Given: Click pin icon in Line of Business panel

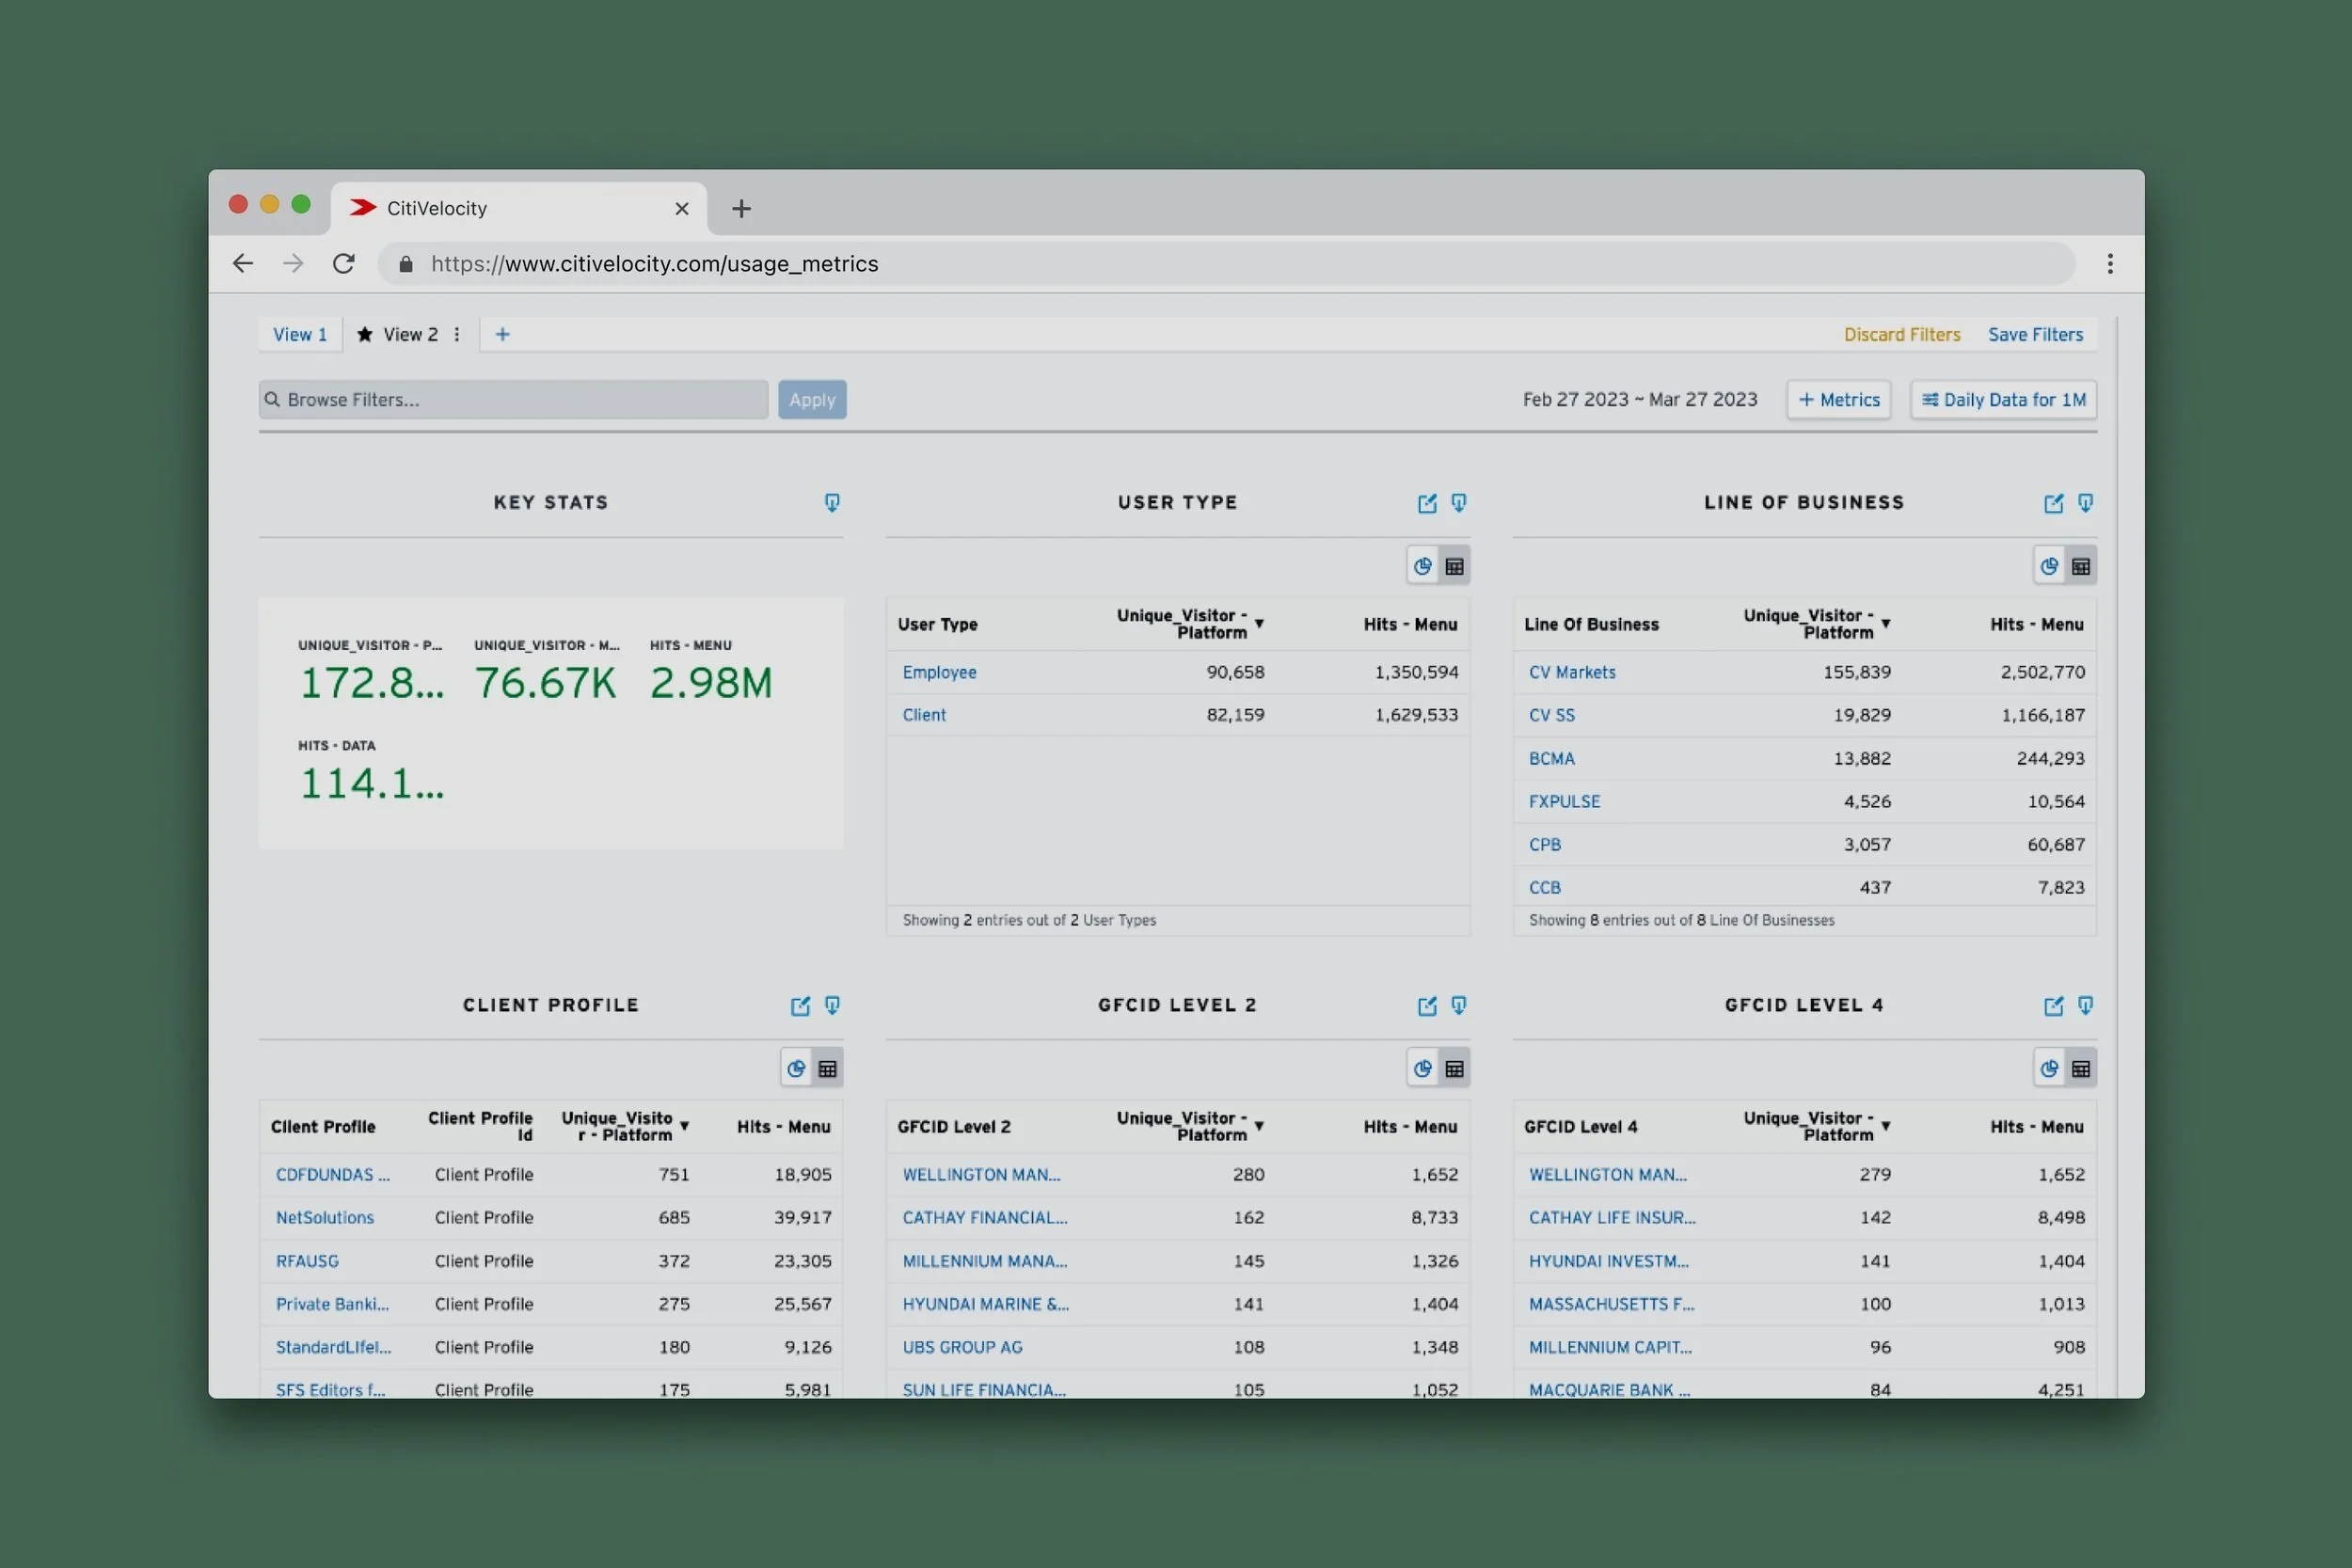Looking at the screenshot, I should tap(2085, 503).
